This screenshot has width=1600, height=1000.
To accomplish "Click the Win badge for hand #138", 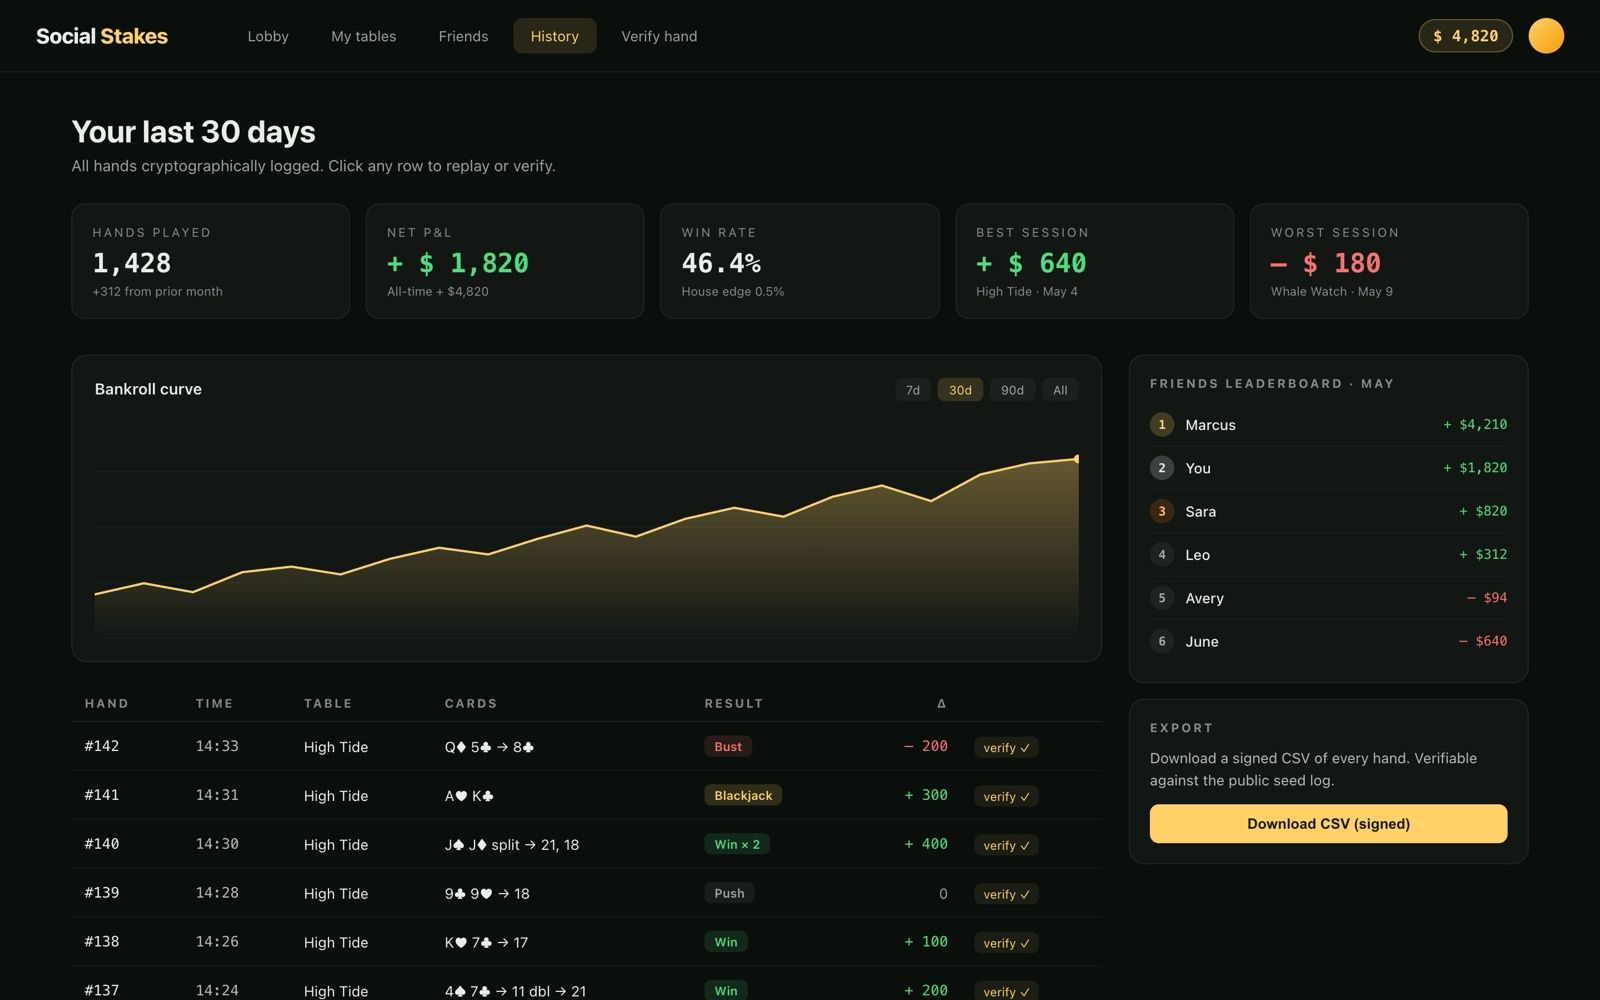I will (x=726, y=942).
